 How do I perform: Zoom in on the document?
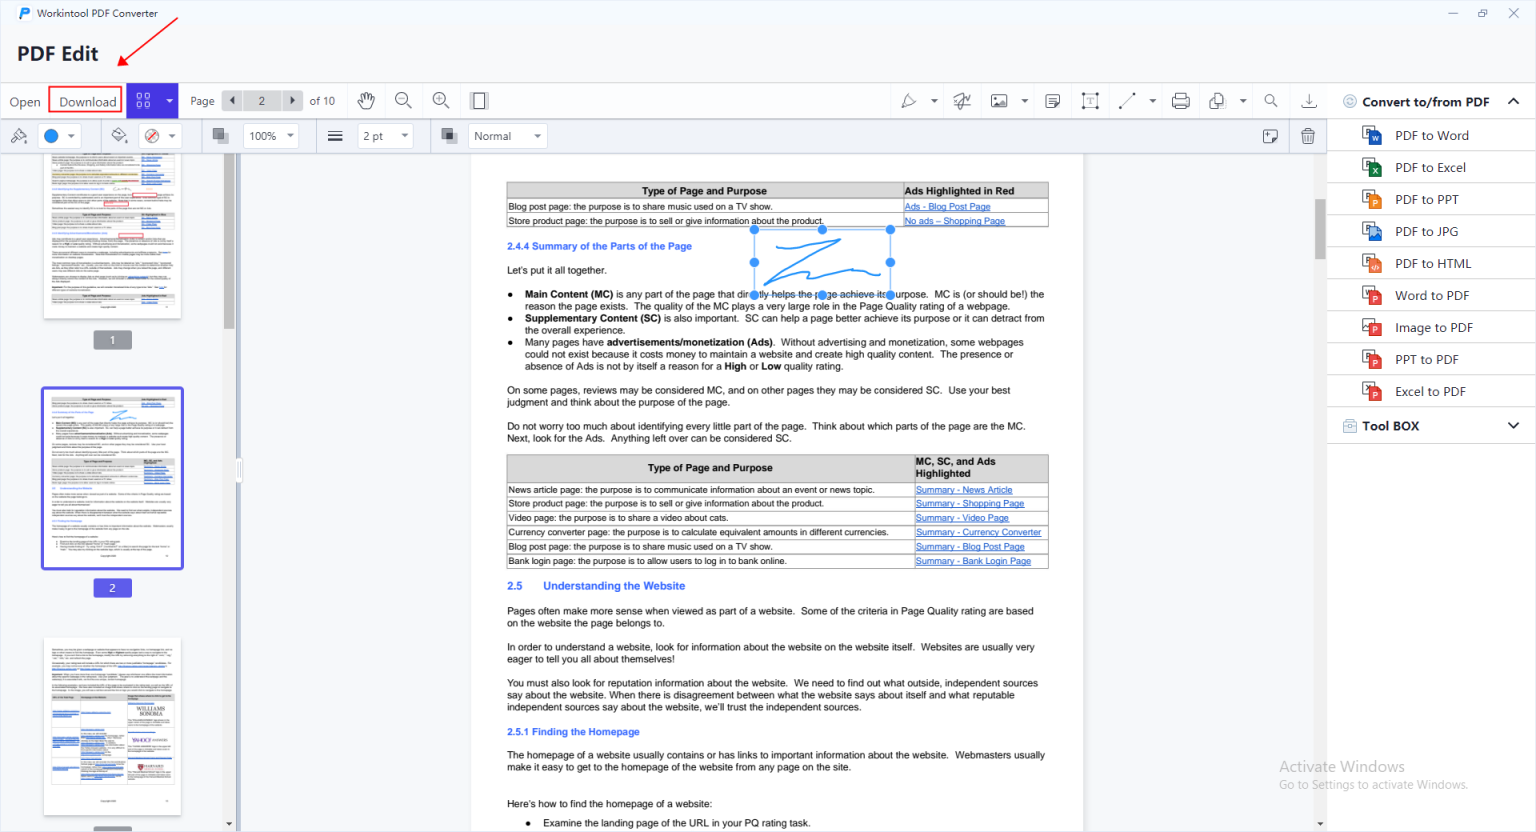coord(440,100)
